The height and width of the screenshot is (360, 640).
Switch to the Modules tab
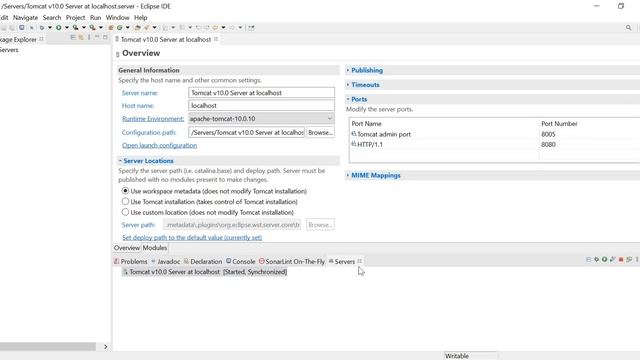point(155,248)
